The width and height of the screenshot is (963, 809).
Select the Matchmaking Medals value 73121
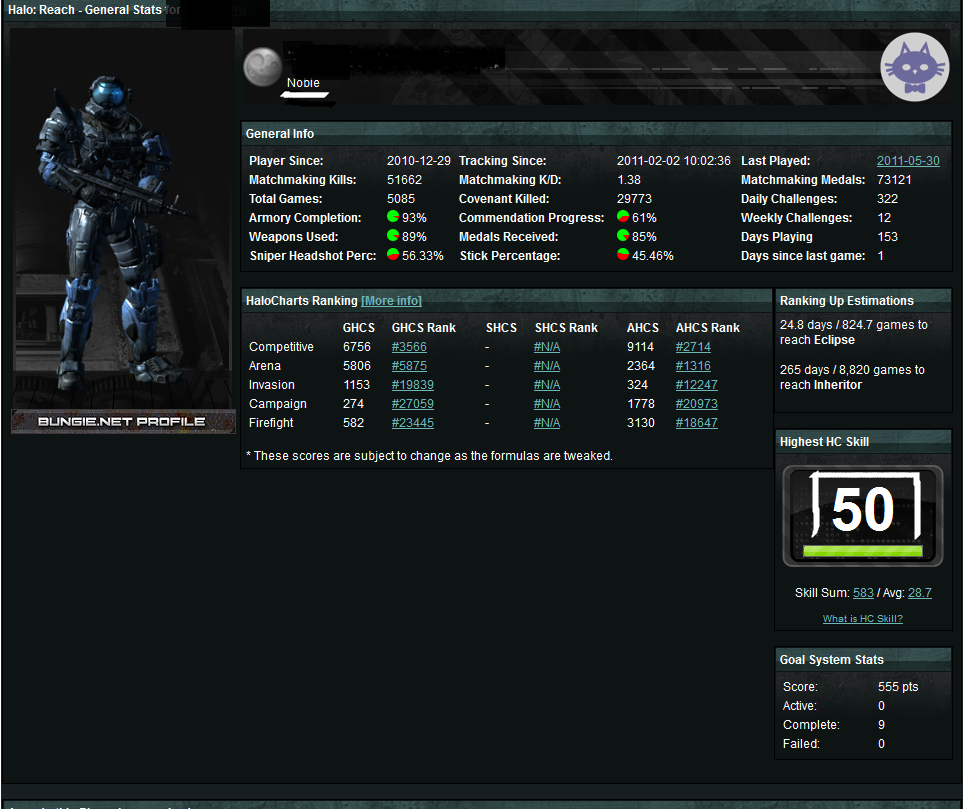pos(894,179)
